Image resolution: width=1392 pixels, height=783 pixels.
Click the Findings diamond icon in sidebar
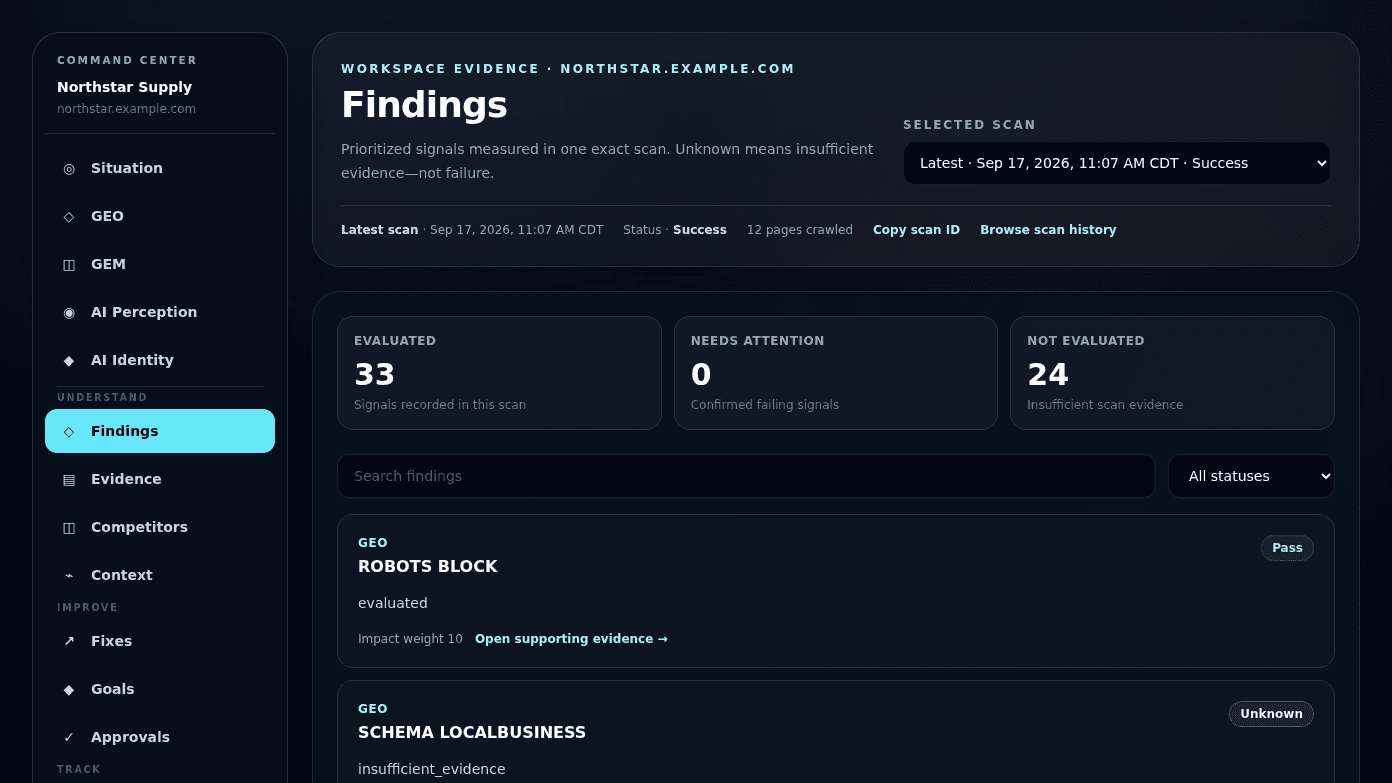pos(69,431)
